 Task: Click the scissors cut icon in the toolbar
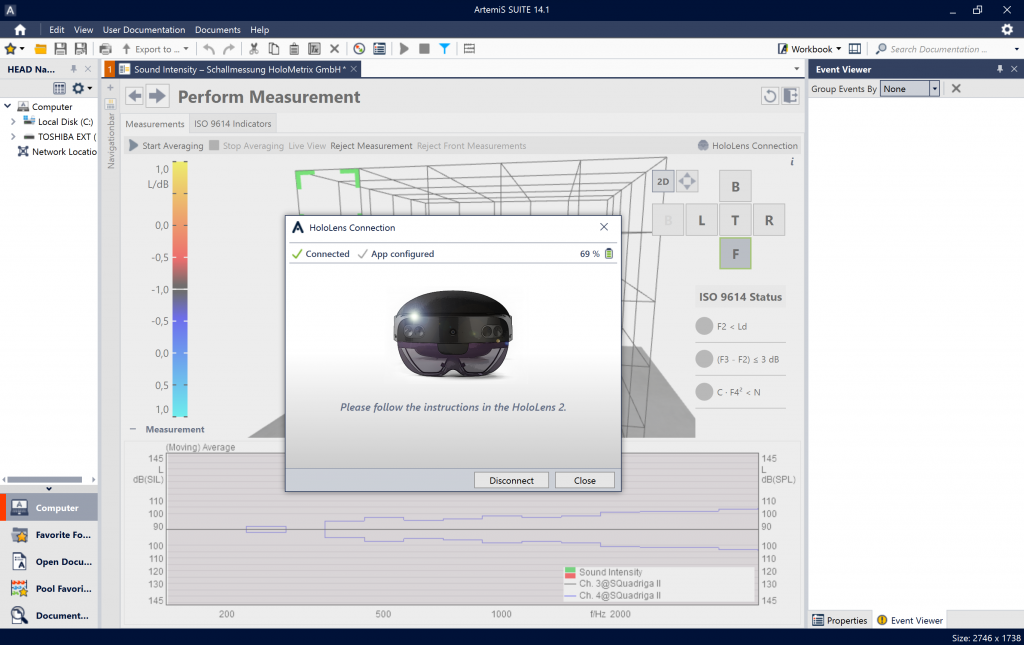tap(254, 49)
